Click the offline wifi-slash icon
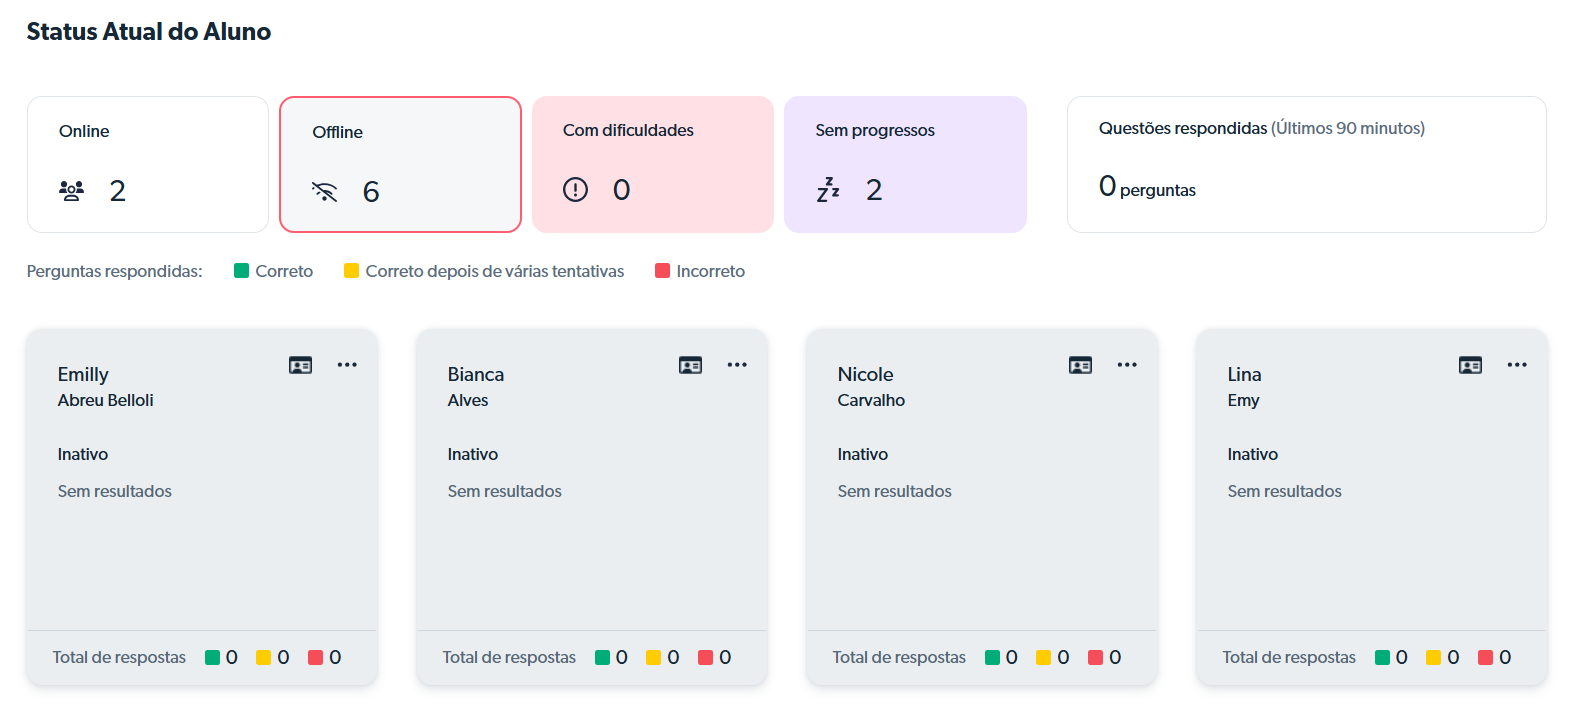The width and height of the screenshot is (1582, 705). click(325, 192)
